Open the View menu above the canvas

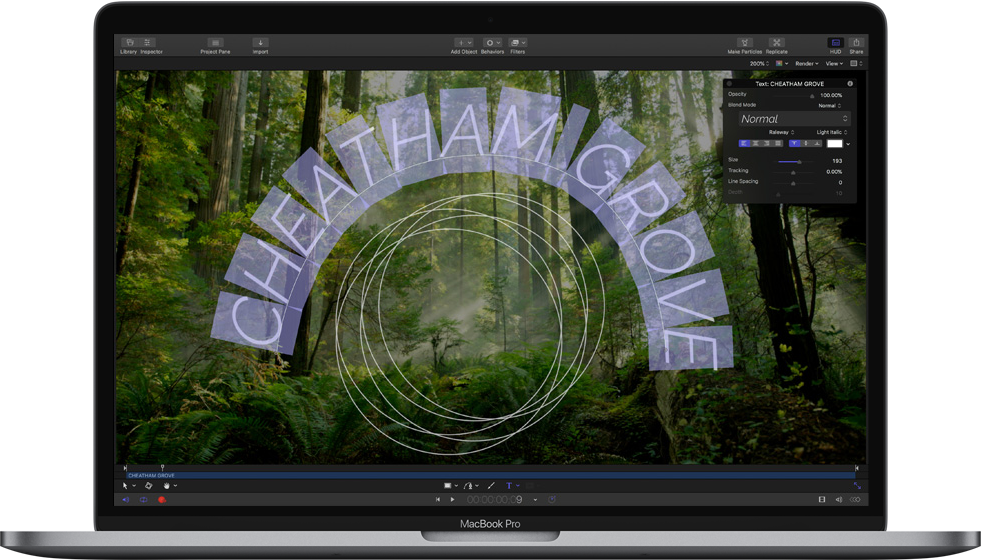(834, 63)
